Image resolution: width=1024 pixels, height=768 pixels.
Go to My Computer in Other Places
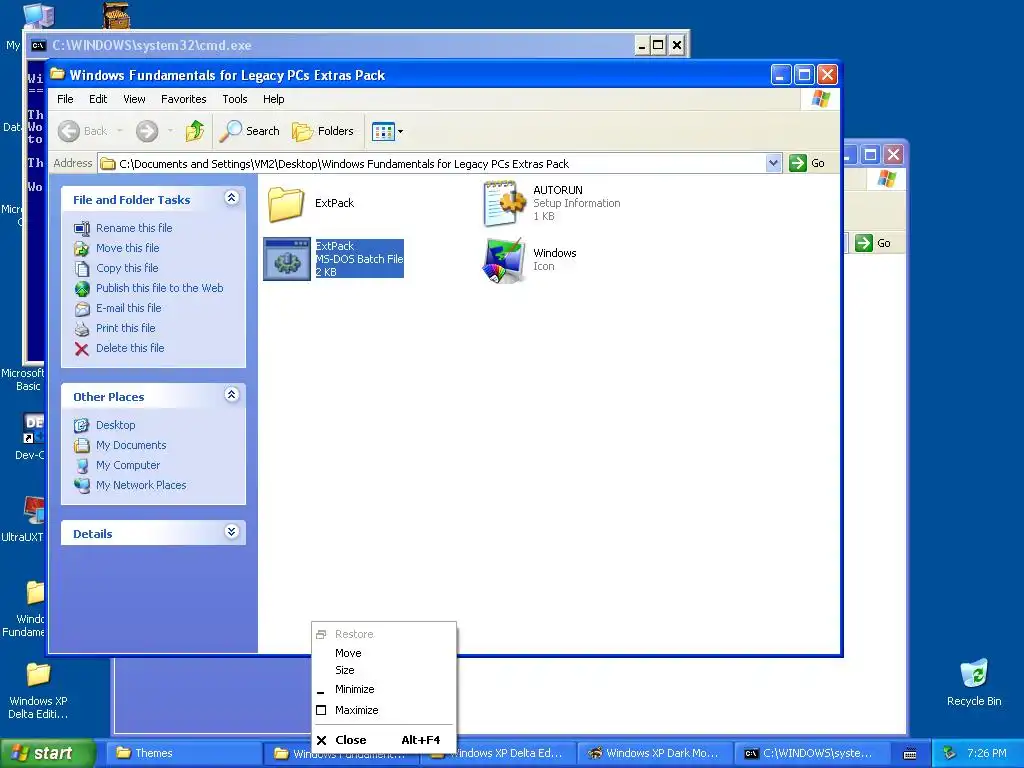click(x=128, y=466)
